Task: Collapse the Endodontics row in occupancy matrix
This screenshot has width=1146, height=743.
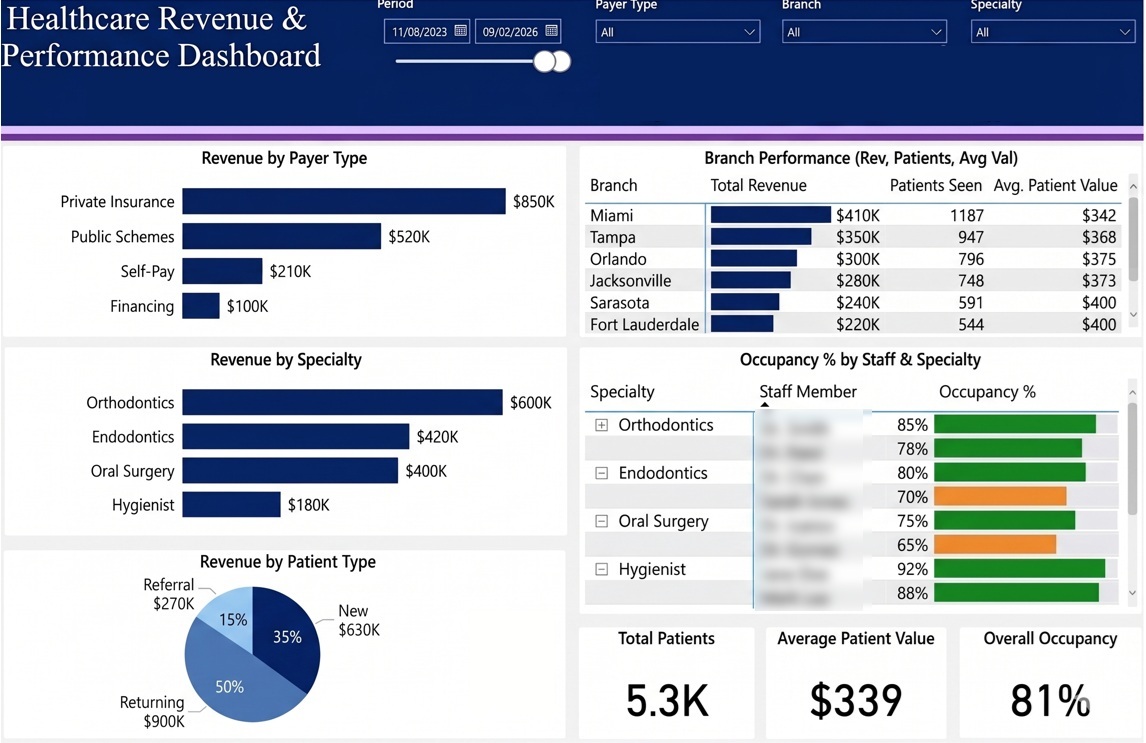Action: click(602, 473)
